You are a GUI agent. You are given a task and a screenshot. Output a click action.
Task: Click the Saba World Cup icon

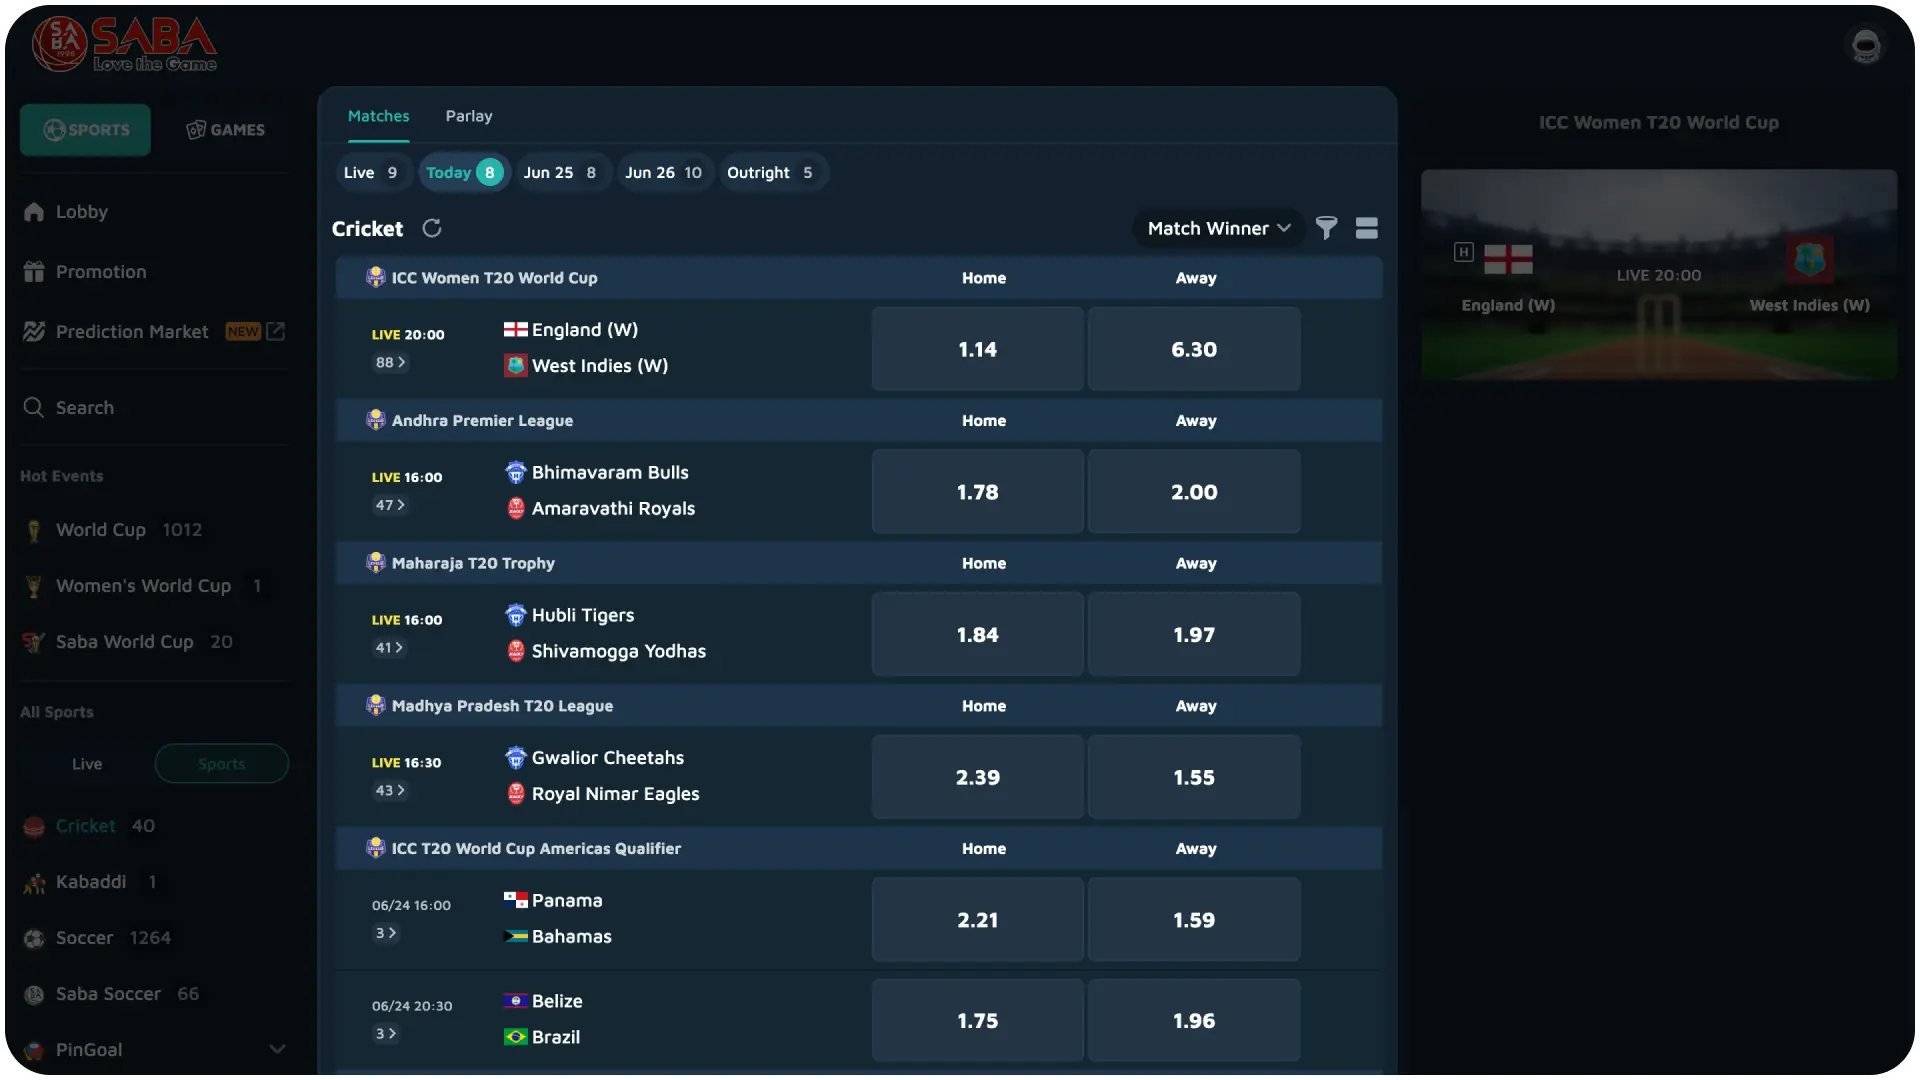34,642
